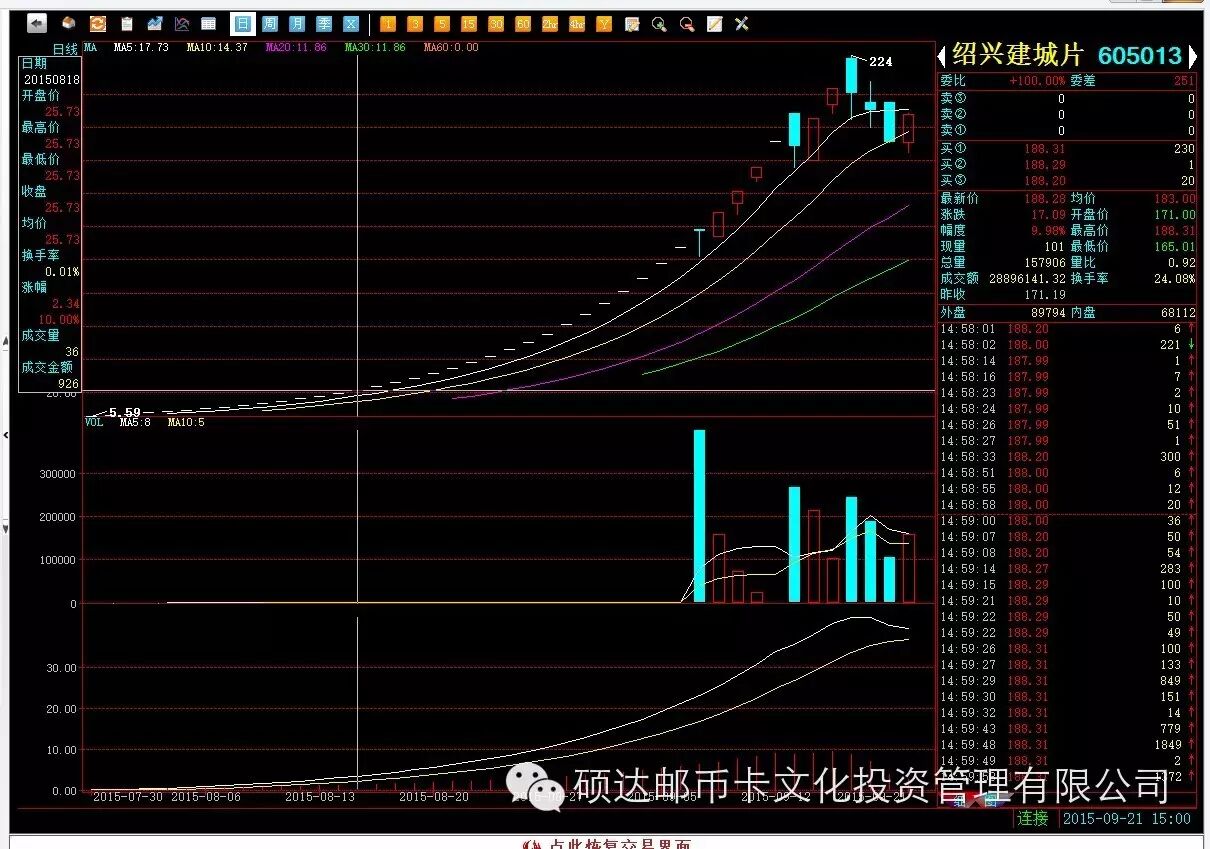Click the stock name 绍兴建城片

[1016, 55]
